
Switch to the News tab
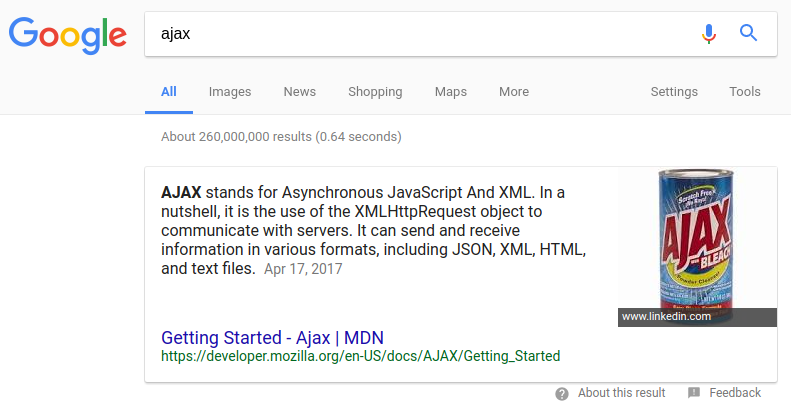(300, 92)
